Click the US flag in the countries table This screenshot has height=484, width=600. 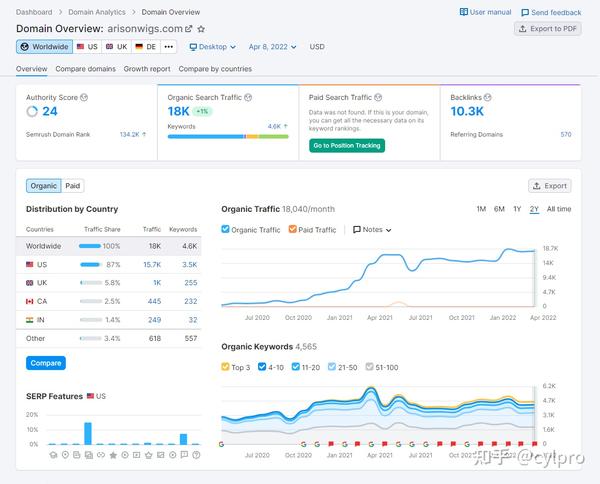pos(29,264)
